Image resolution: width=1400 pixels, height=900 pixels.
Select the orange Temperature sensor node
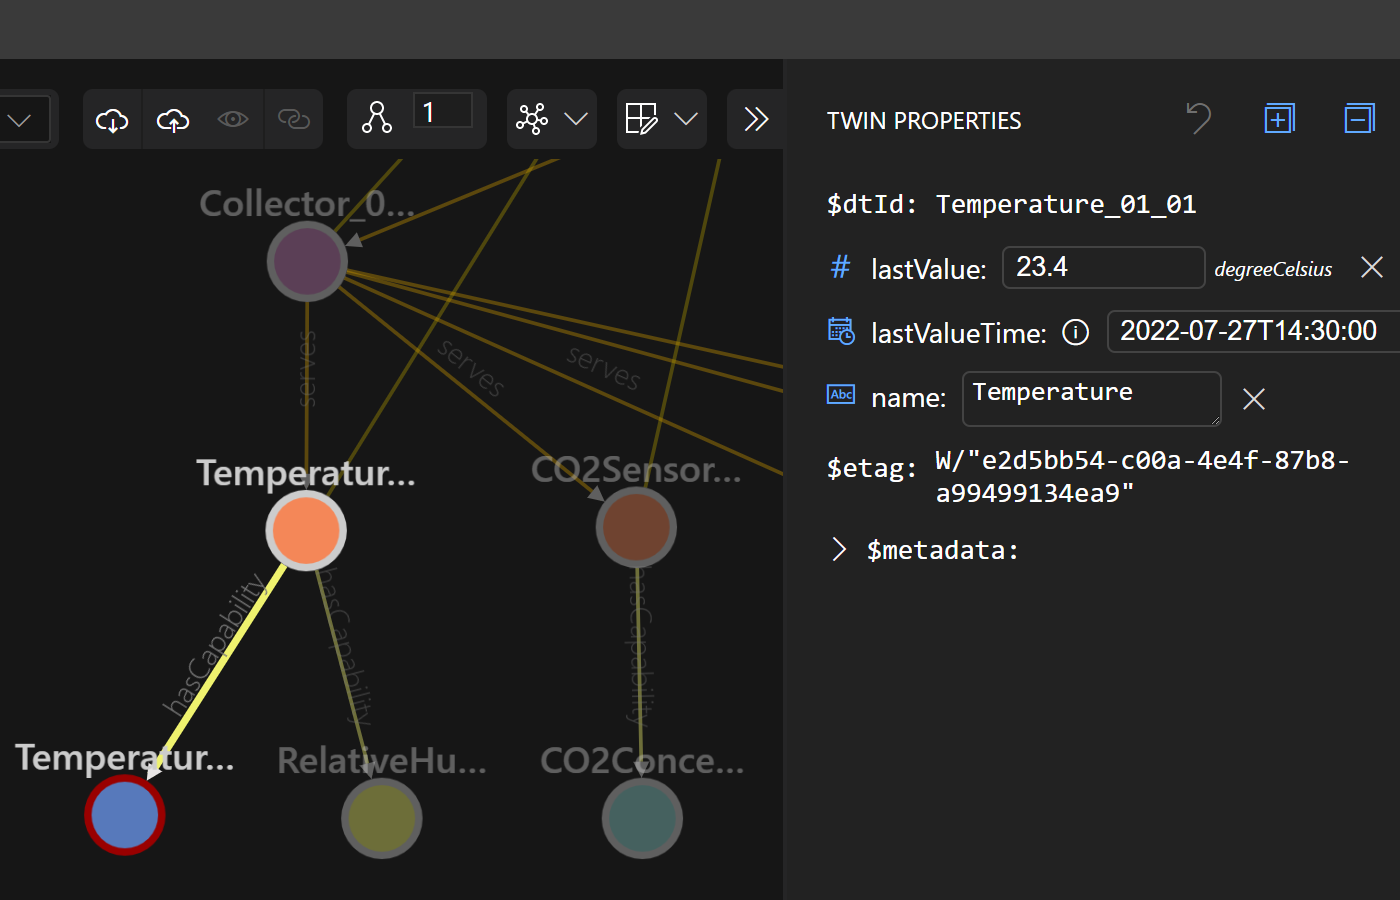(306, 530)
